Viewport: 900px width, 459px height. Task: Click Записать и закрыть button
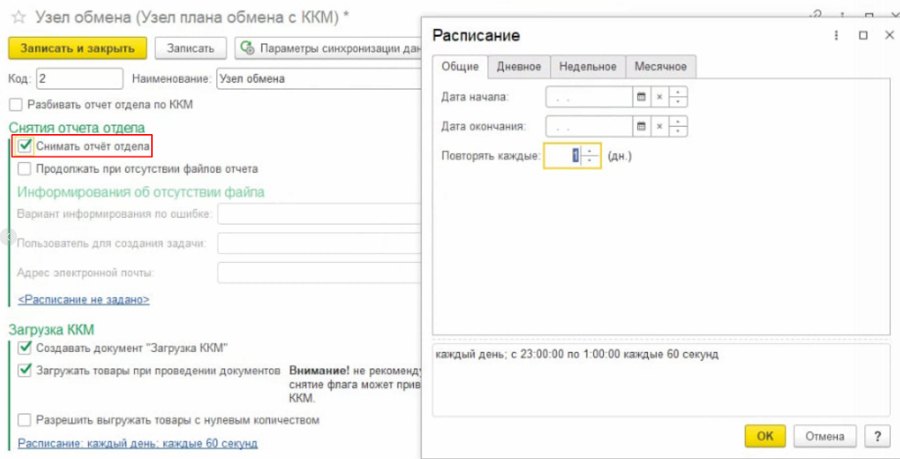coord(77,48)
